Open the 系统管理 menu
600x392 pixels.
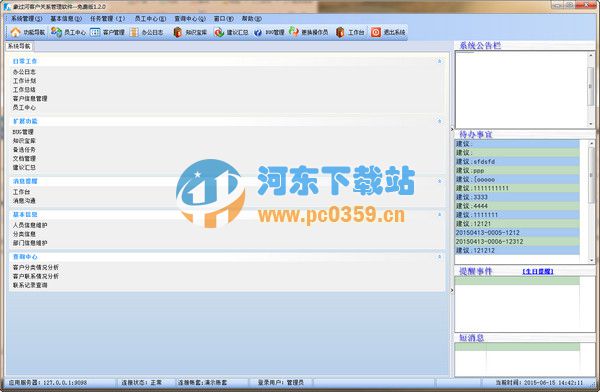(x=26, y=18)
